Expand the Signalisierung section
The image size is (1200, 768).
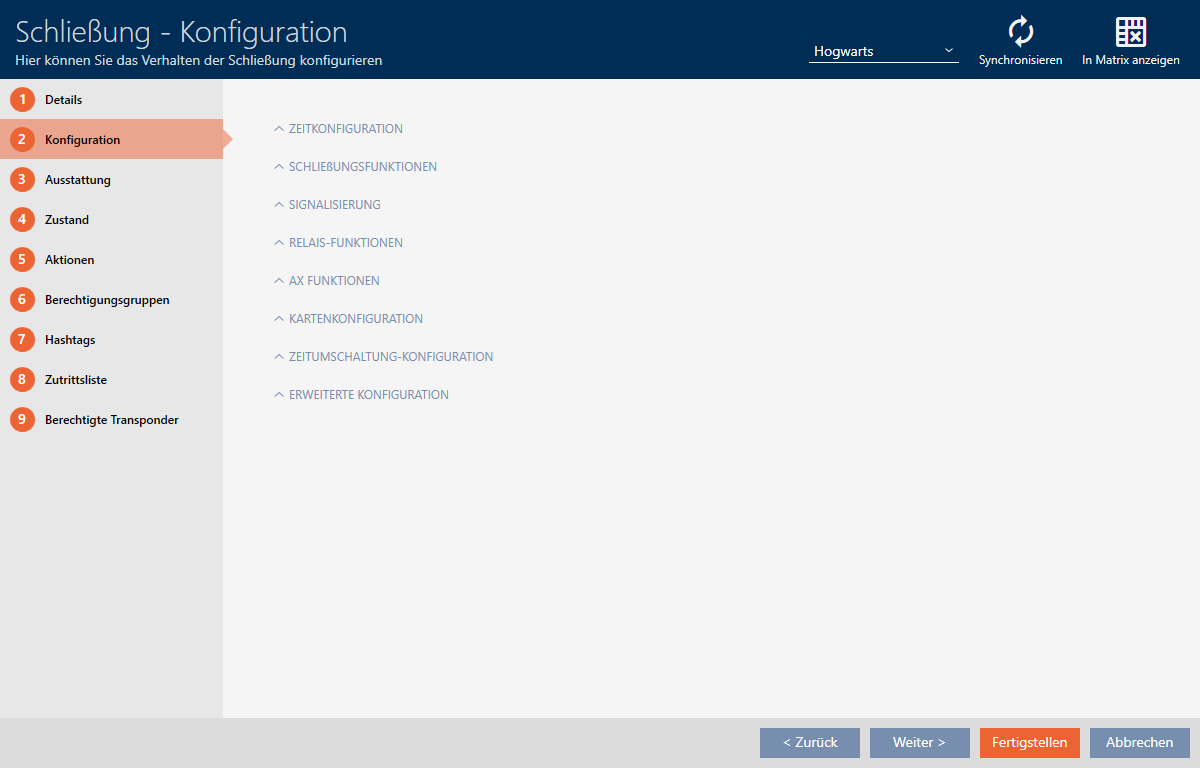334,205
